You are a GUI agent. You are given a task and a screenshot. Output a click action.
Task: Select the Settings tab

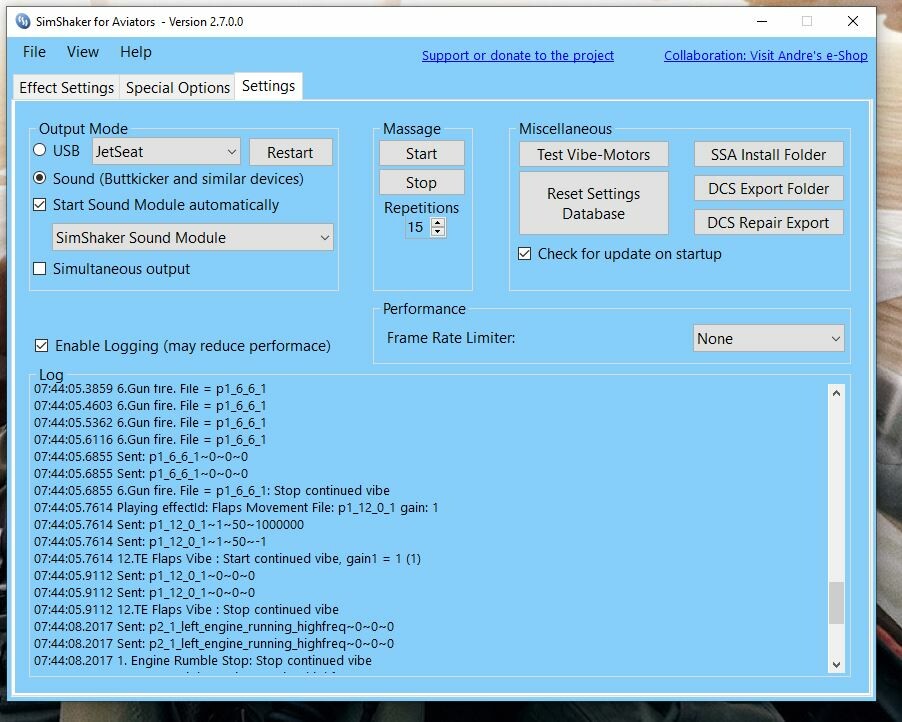(268, 86)
